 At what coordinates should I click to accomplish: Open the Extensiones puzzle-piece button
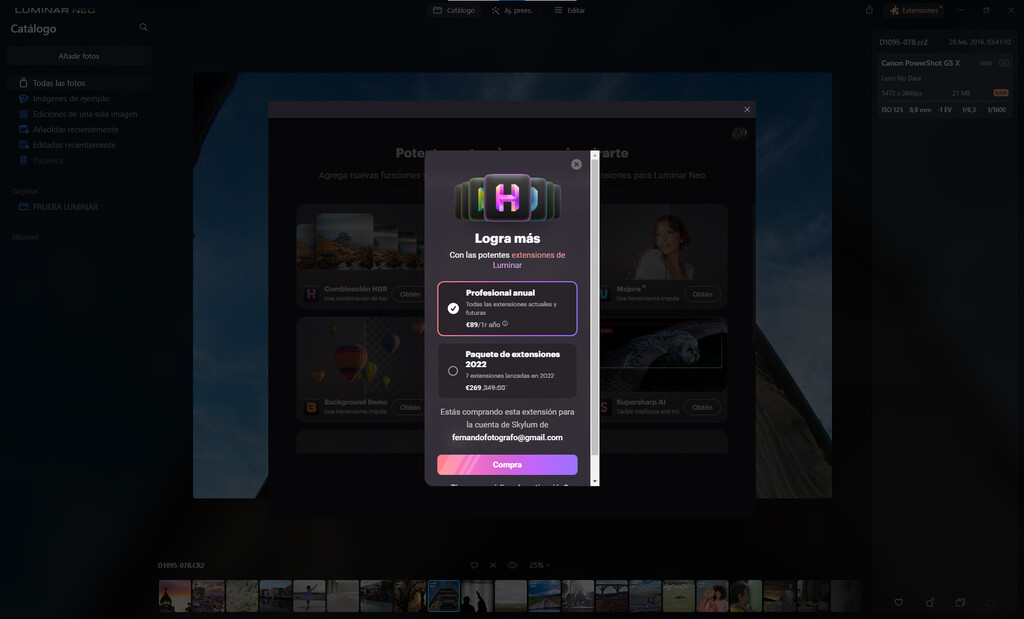pyautogui.click(x=914, y=10)
